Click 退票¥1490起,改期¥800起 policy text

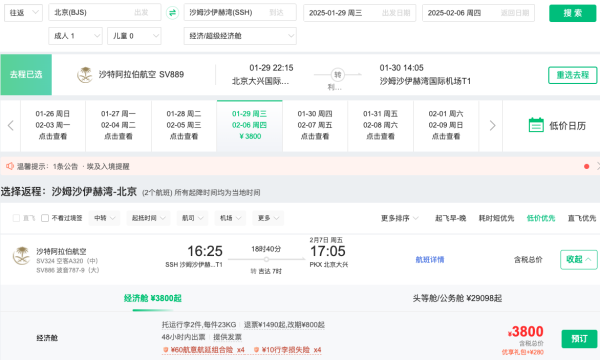284,324
